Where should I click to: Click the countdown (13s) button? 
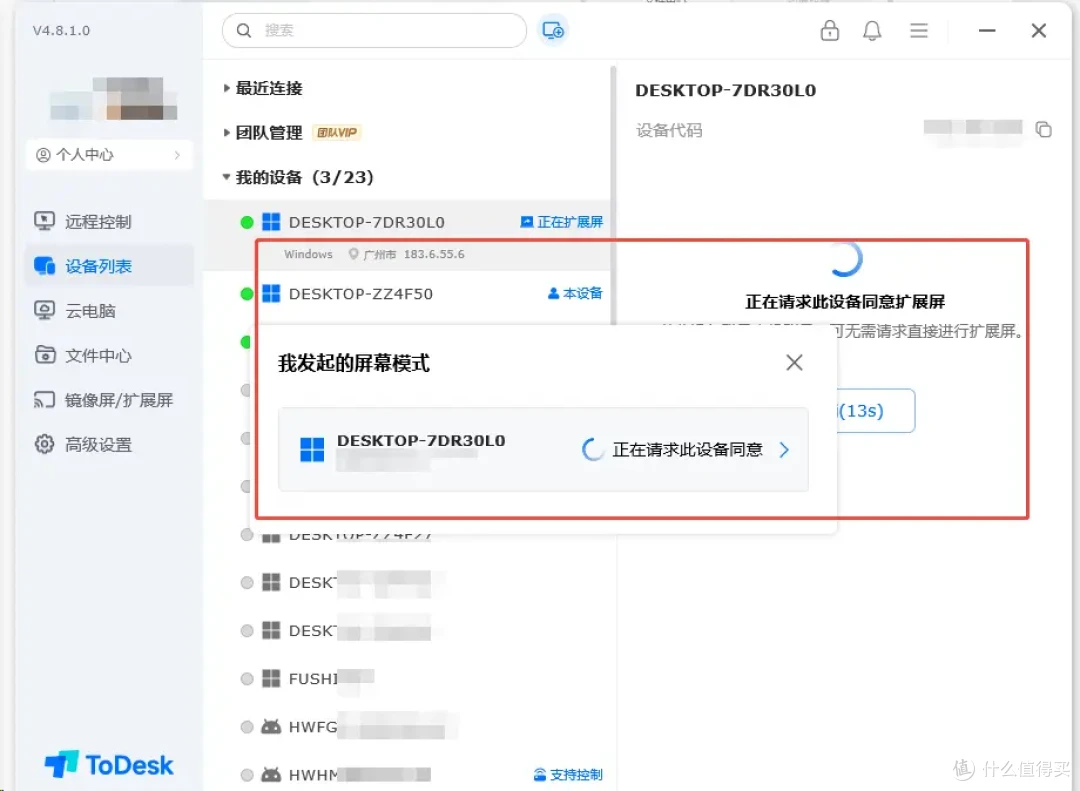tap(875, 411)
